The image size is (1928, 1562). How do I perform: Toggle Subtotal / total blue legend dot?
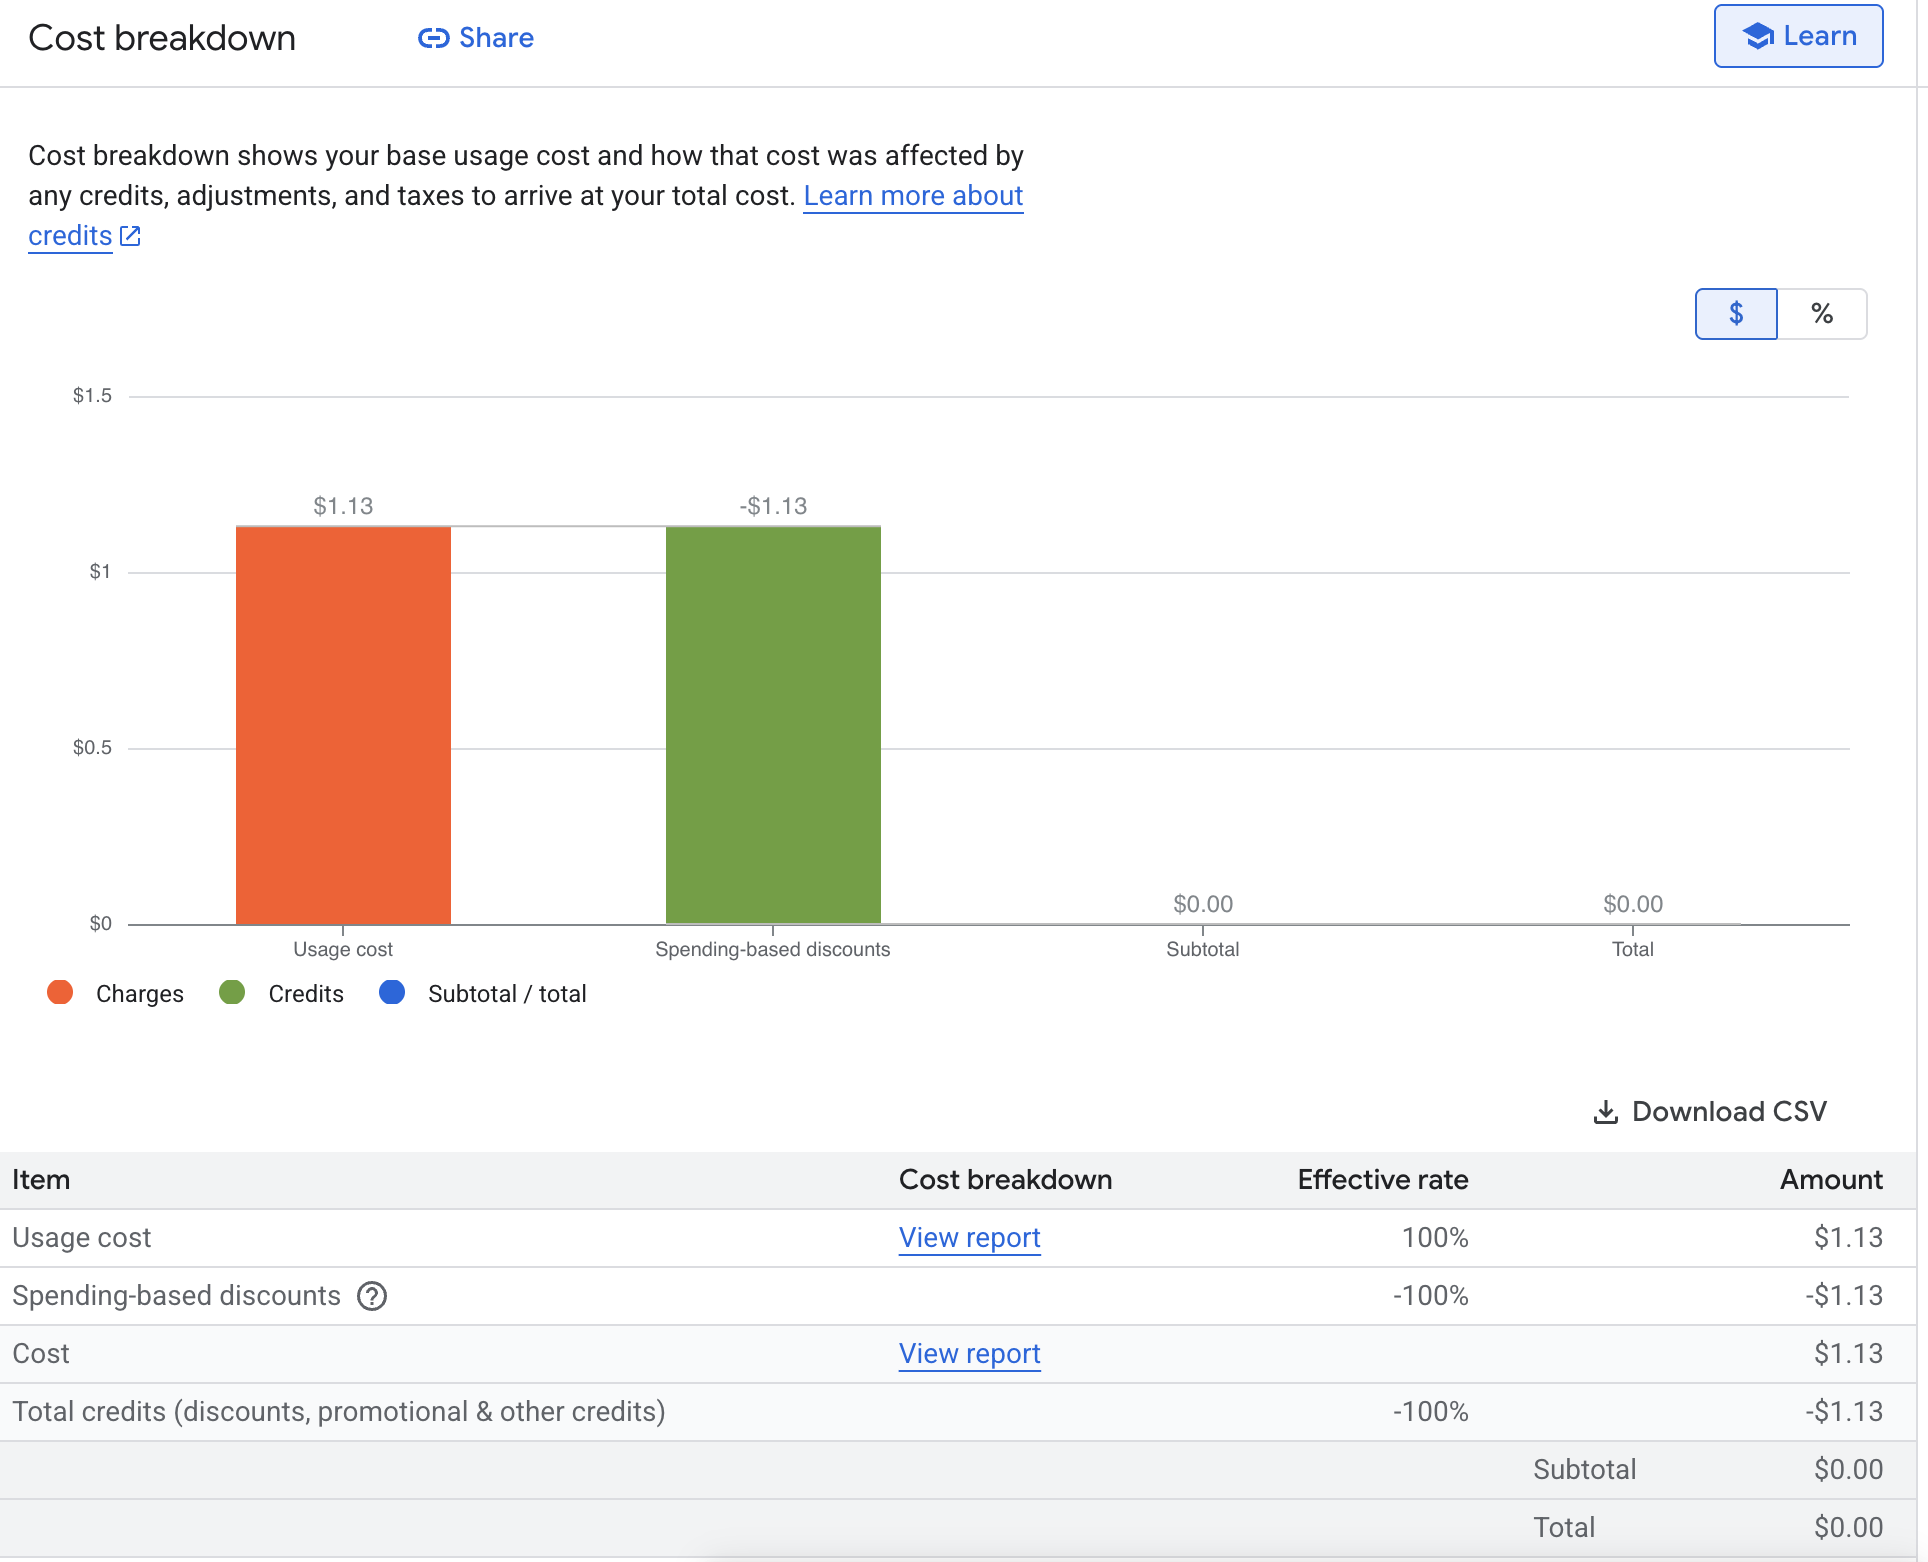[392, 992]
